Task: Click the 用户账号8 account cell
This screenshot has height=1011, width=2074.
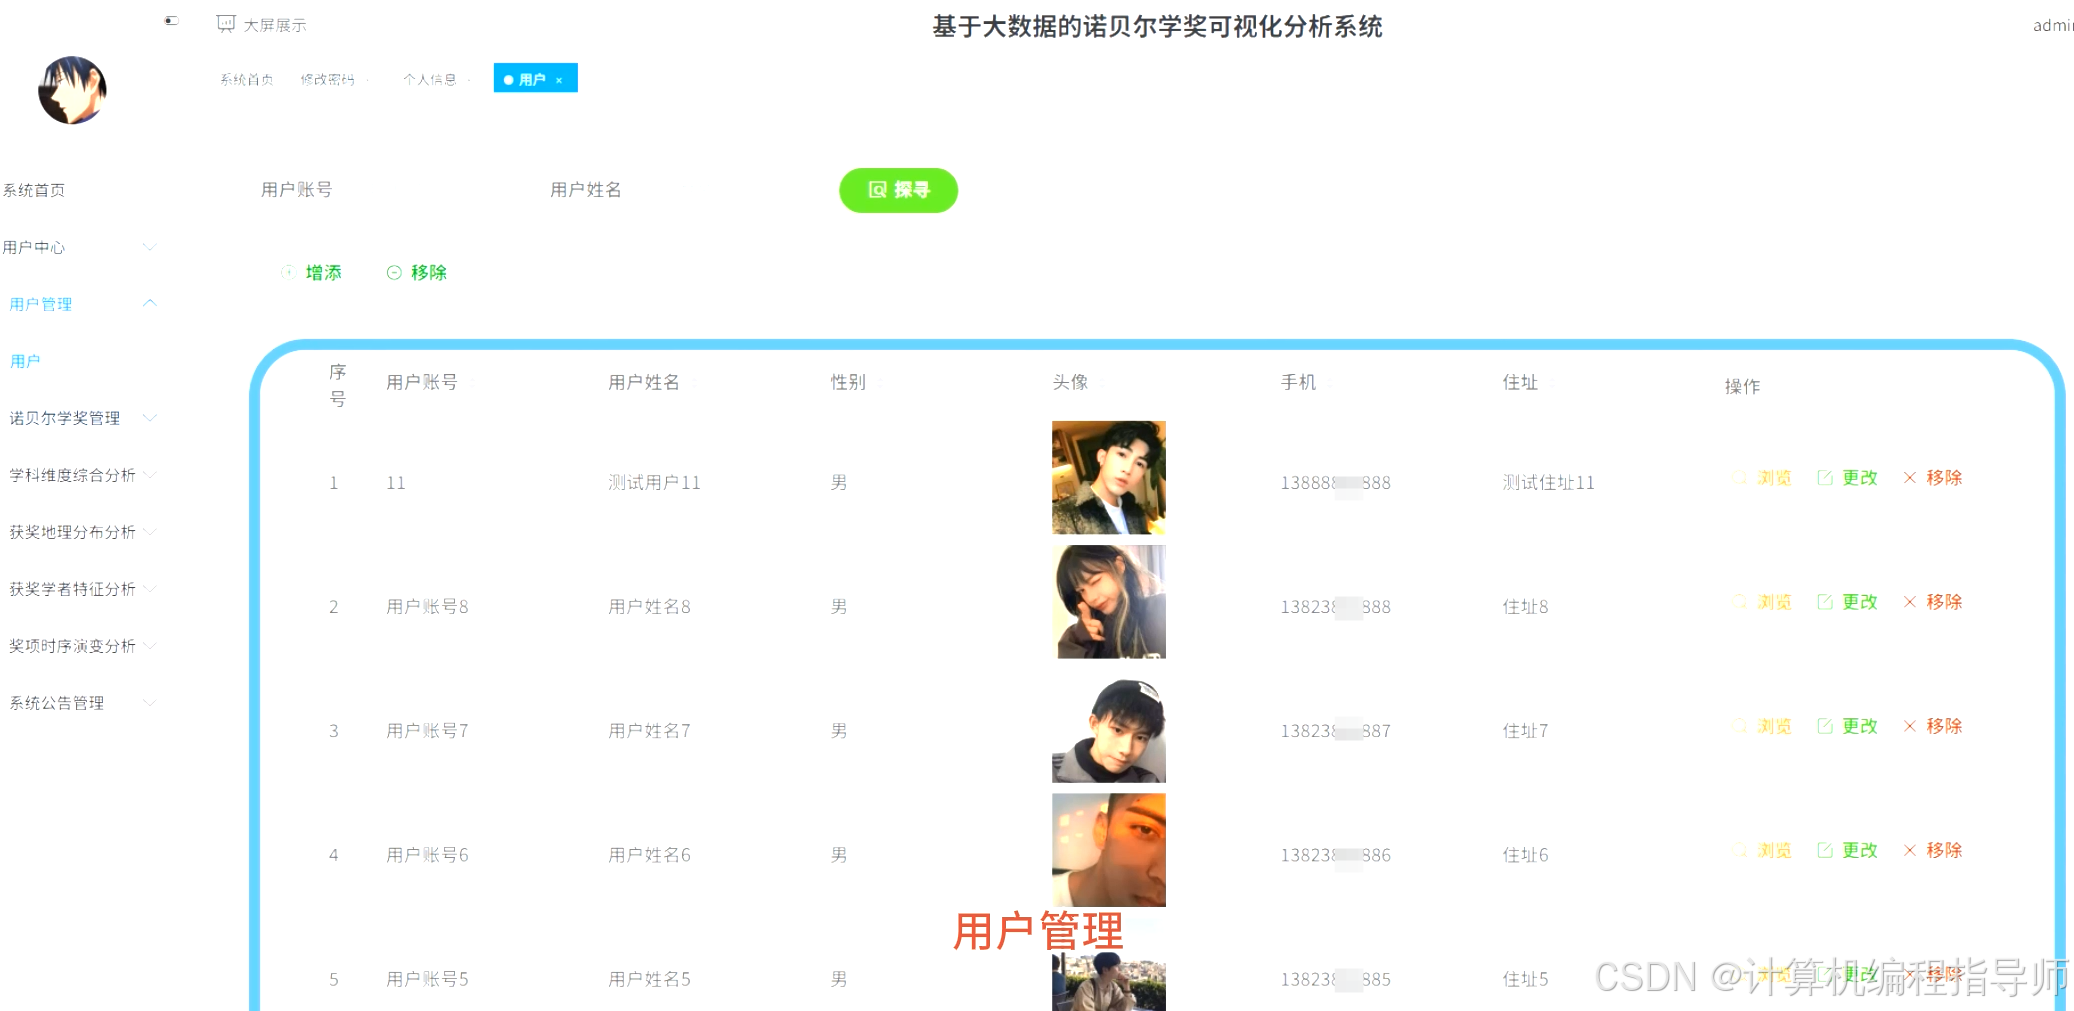Action: point(427,607)
